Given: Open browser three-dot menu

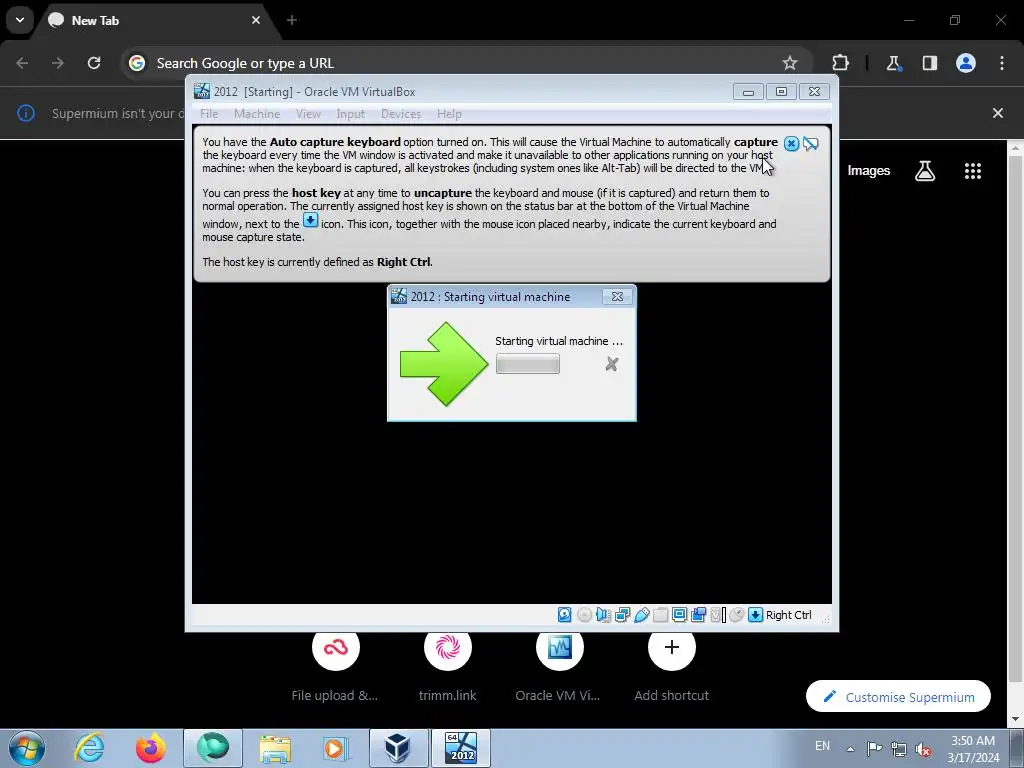Looking at the screenshot, I should pyautogui.click(x=1002, y=63).
